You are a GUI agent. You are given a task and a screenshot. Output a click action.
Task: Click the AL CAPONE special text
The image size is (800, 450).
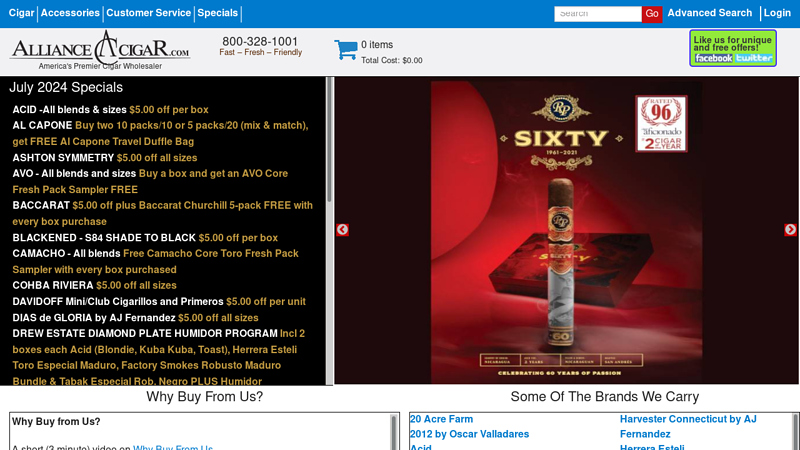160,133
